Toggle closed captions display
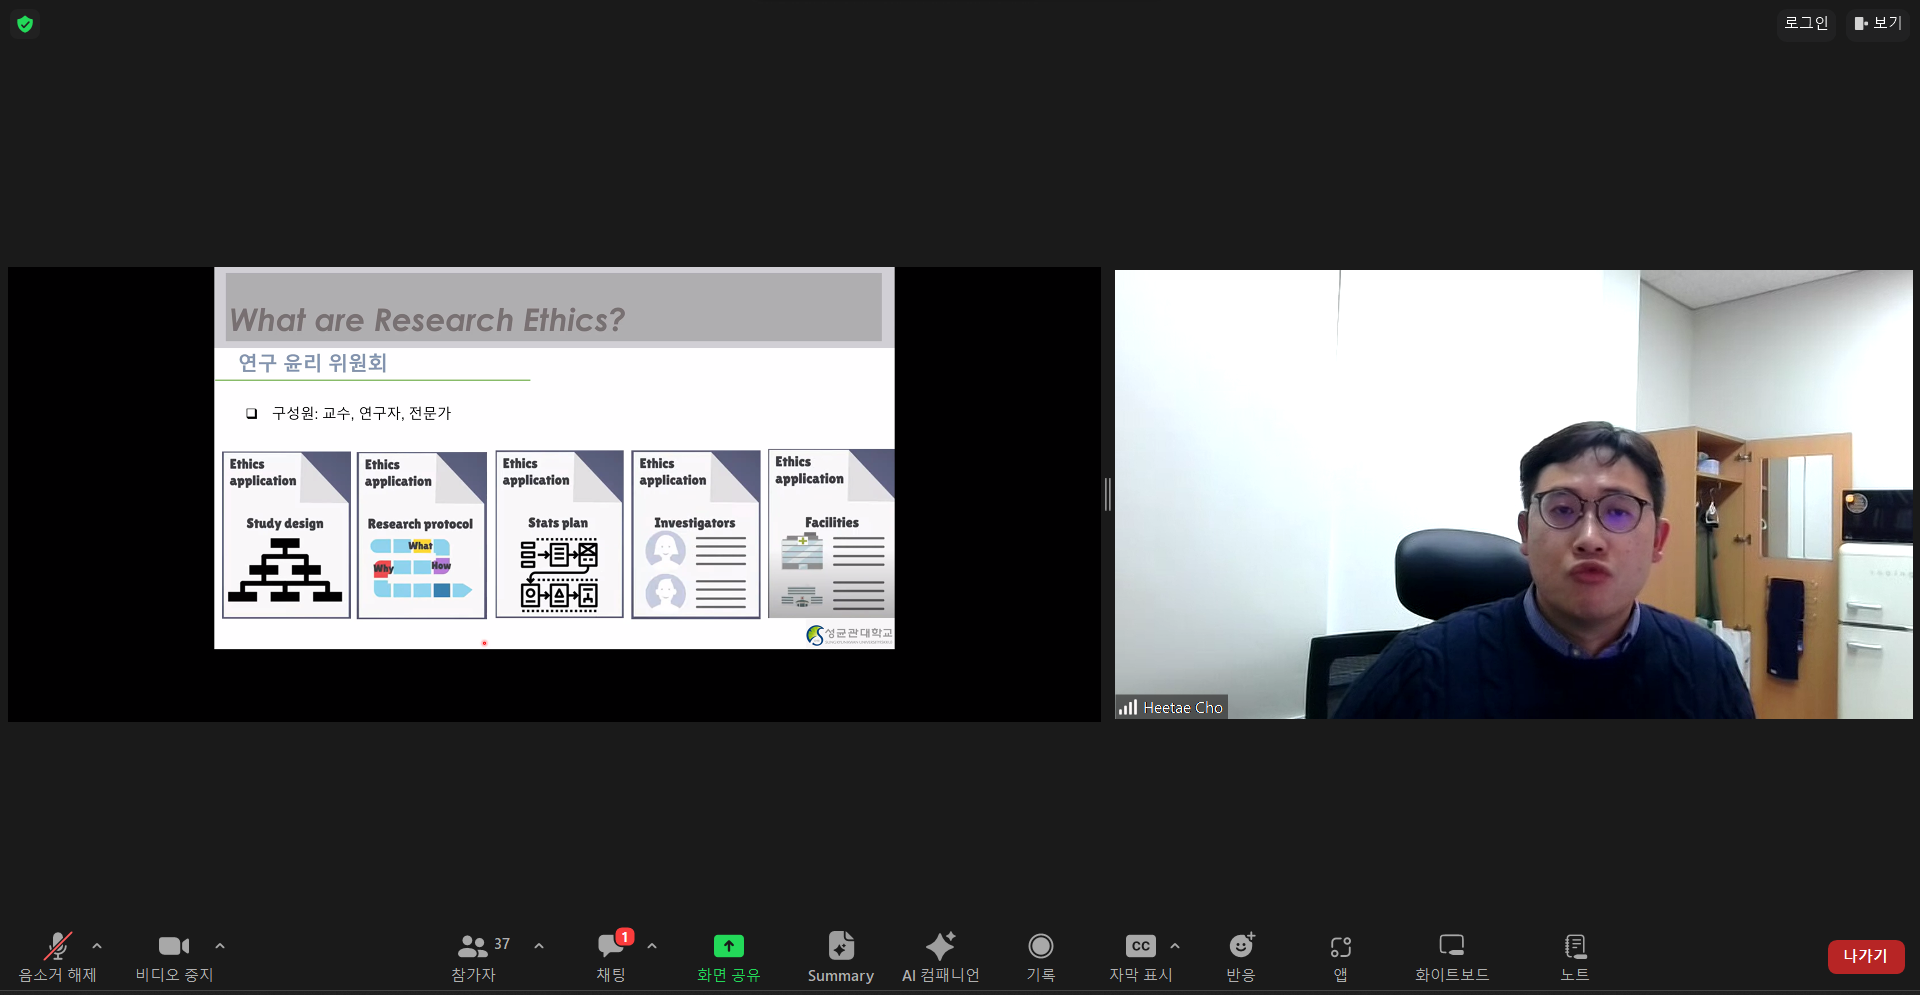The image size is (1920, 995). [1140, 947]
